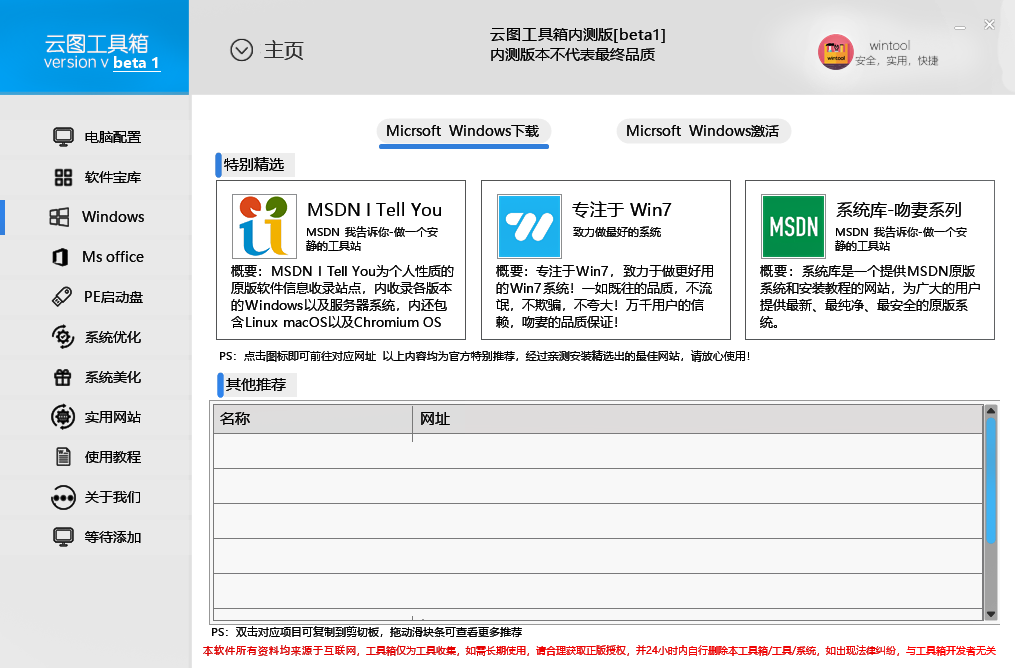Click the 网址 column header
The width and height of the screenshot is (1015, 668).
(x=697, y=419)
